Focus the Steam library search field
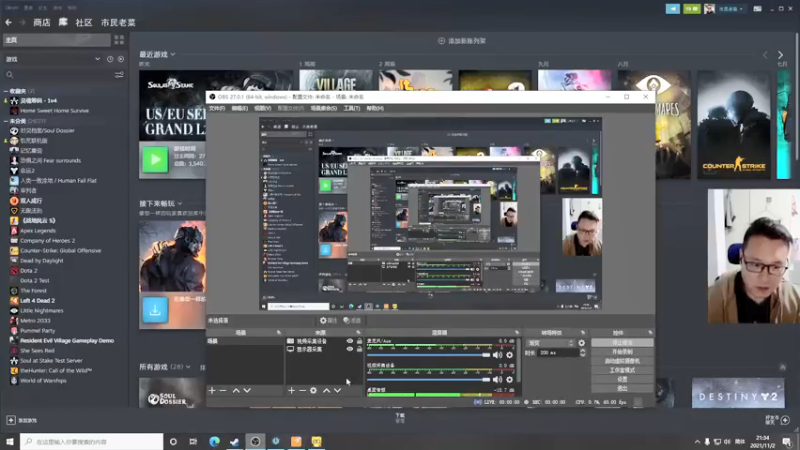The height and width of the screenshot is (450, 800). (x=59, y=75)
